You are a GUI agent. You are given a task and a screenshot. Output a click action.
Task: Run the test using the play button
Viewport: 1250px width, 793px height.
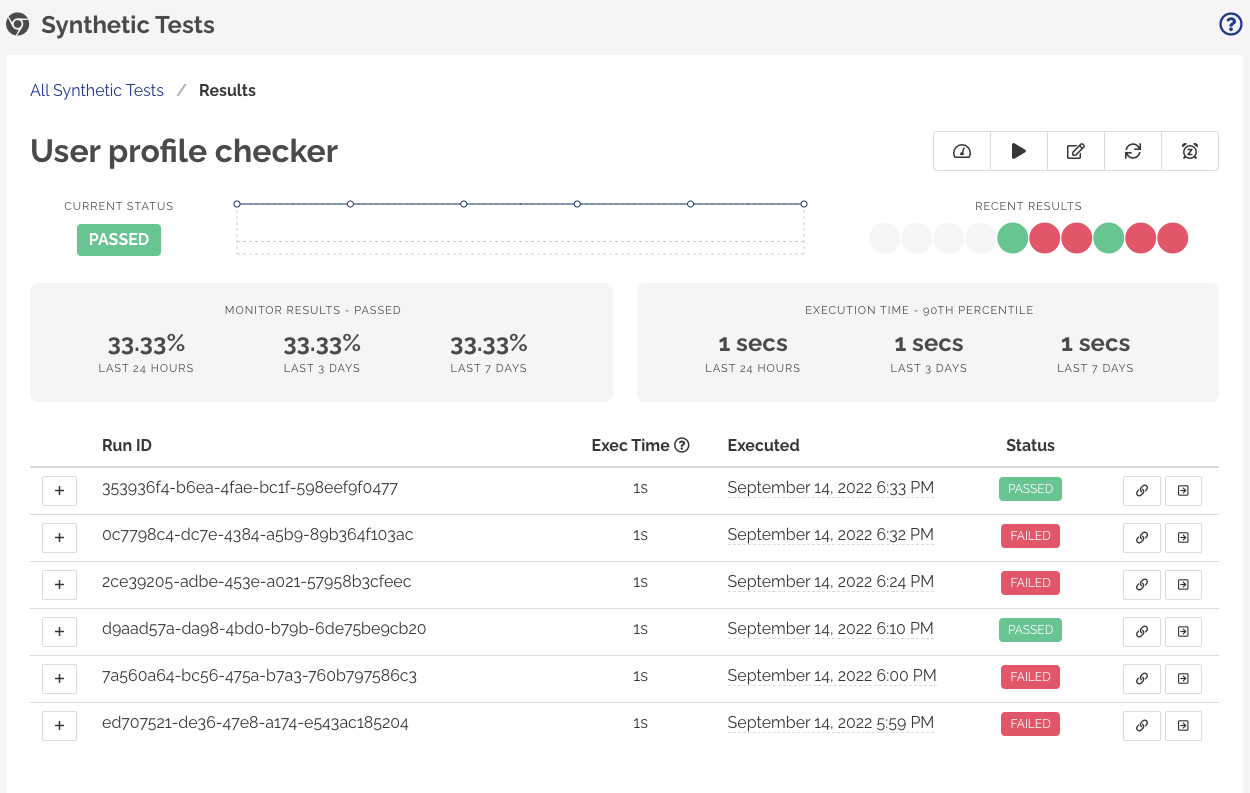point(1018,151)
